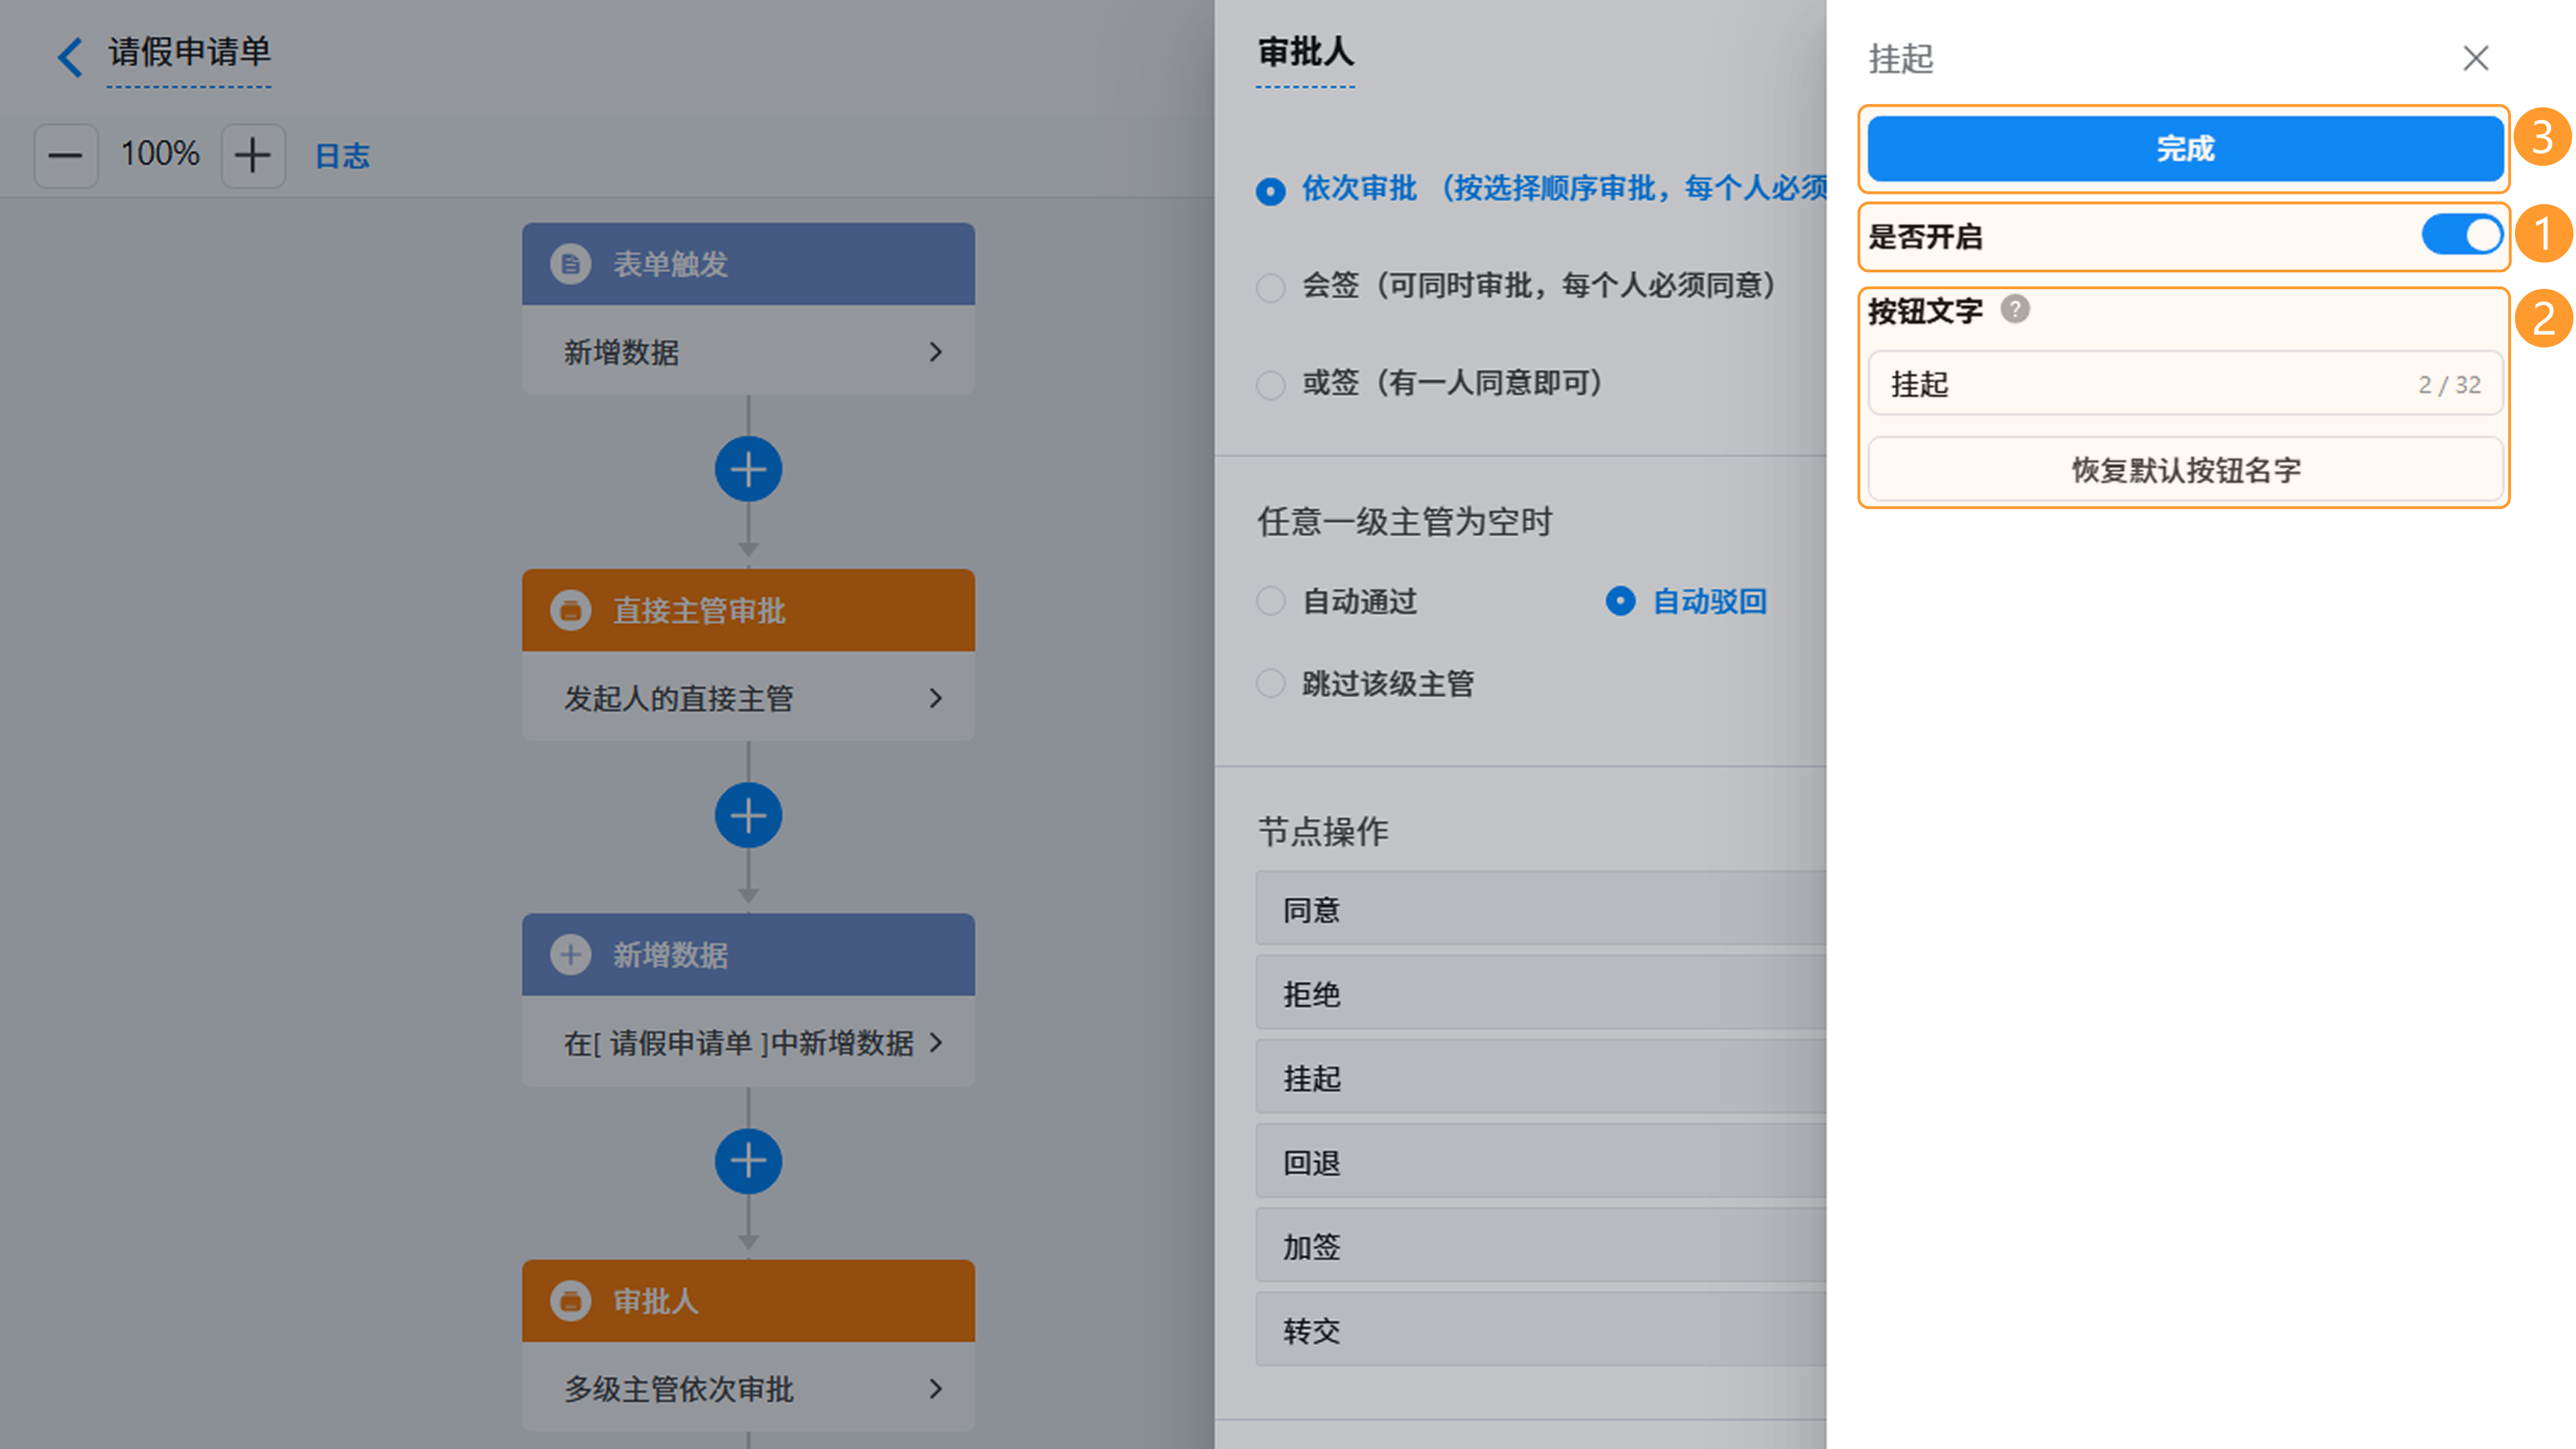Select the 依次审批 radio option
2576x1449 pixels.
click(x=1270, y=191)
